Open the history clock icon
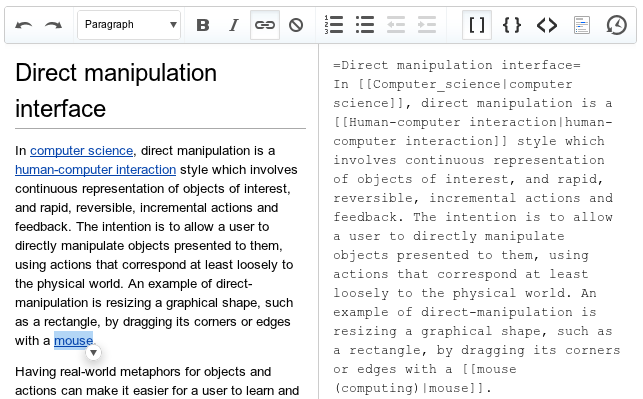 point(616,25)
